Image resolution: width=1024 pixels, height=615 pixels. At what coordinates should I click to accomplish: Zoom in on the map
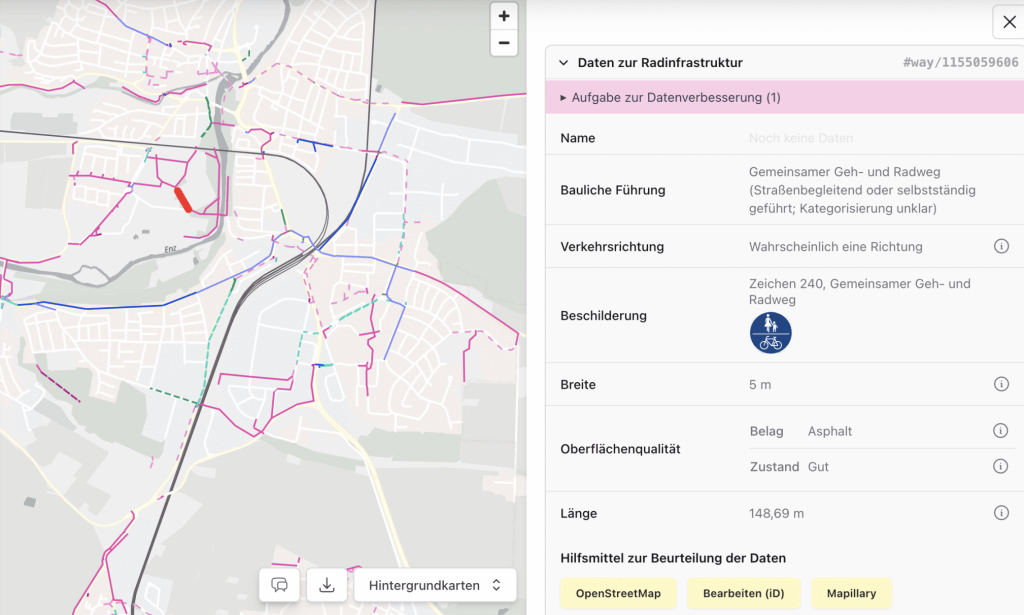(x=504, y=16)
